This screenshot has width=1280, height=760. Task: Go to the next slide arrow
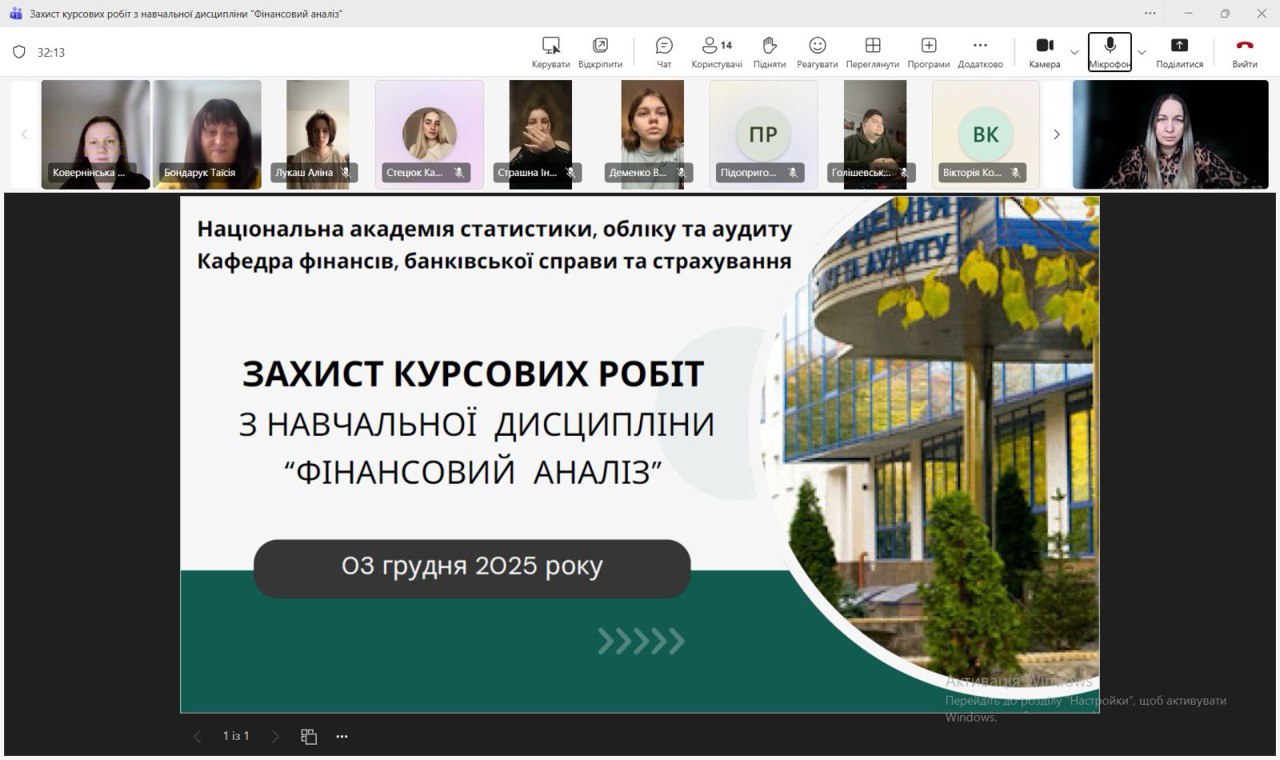[x=276, y=736]
